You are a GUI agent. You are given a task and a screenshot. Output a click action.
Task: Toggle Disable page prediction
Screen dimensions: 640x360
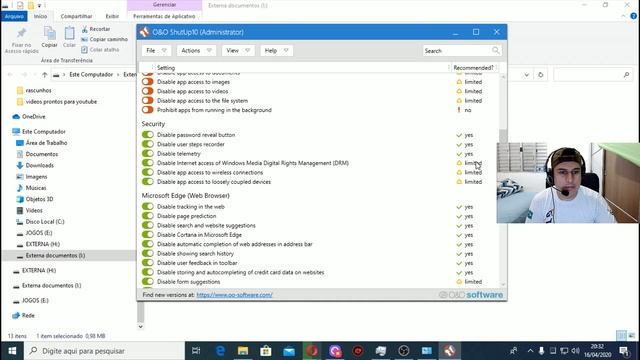[148, 216]
